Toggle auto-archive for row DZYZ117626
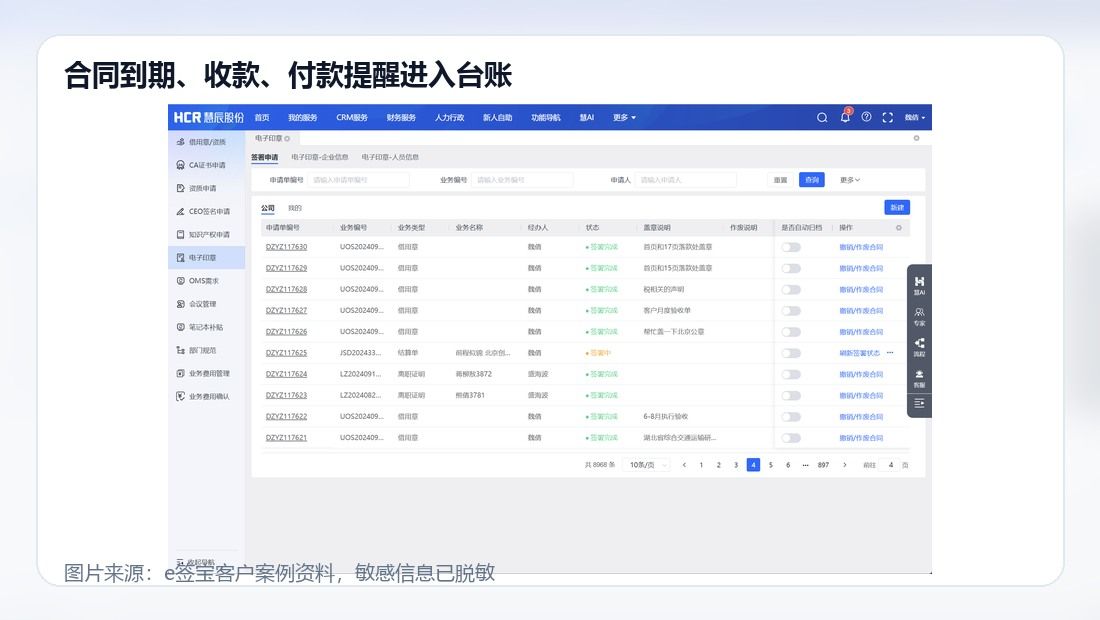Image resolution: width=1100 pixels, height=620 pixels. tap(791, 332)
